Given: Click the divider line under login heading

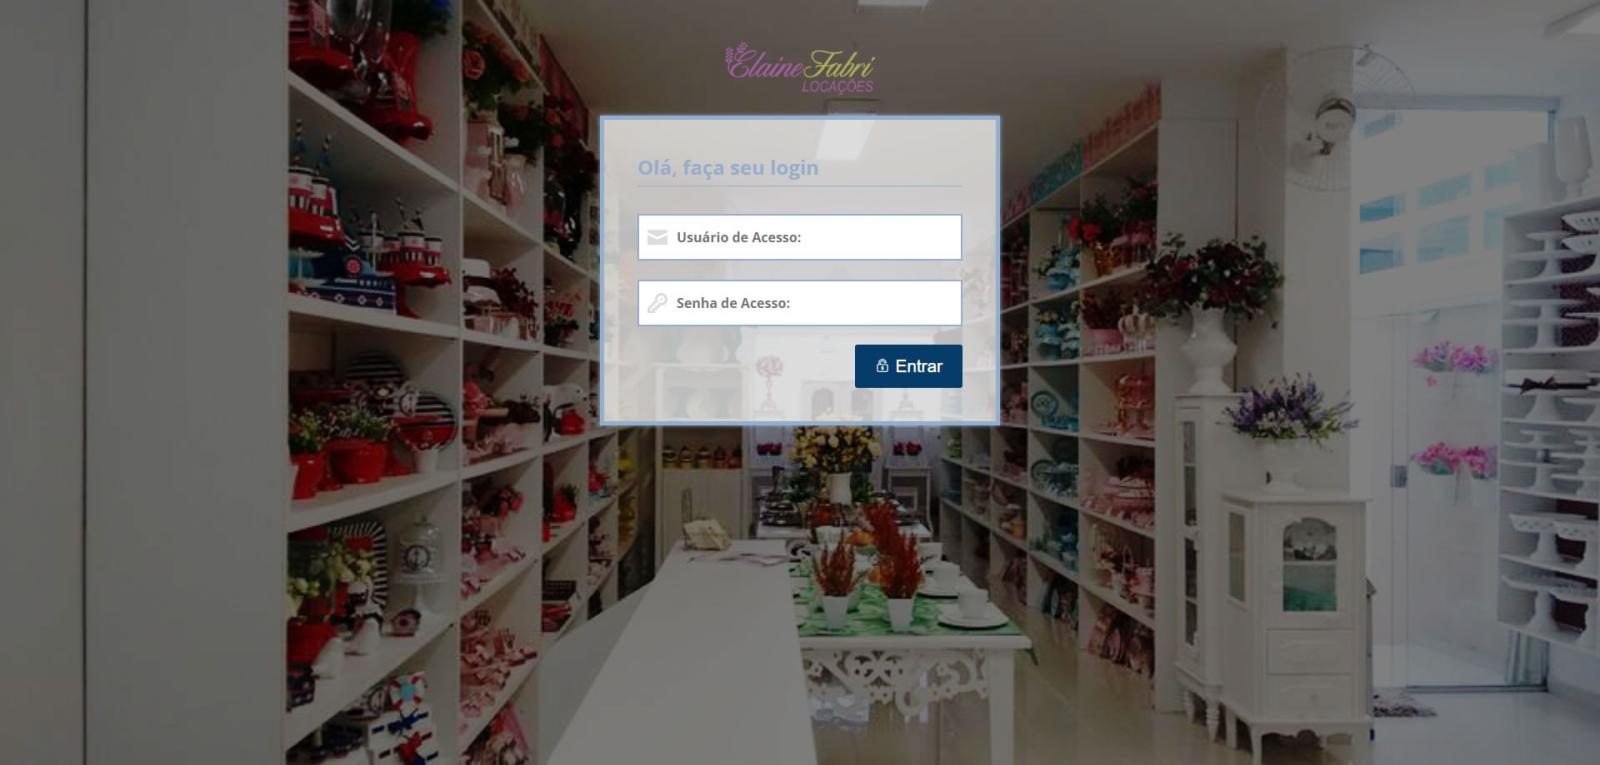Looking at the screenshot, I should pos(800,186).
